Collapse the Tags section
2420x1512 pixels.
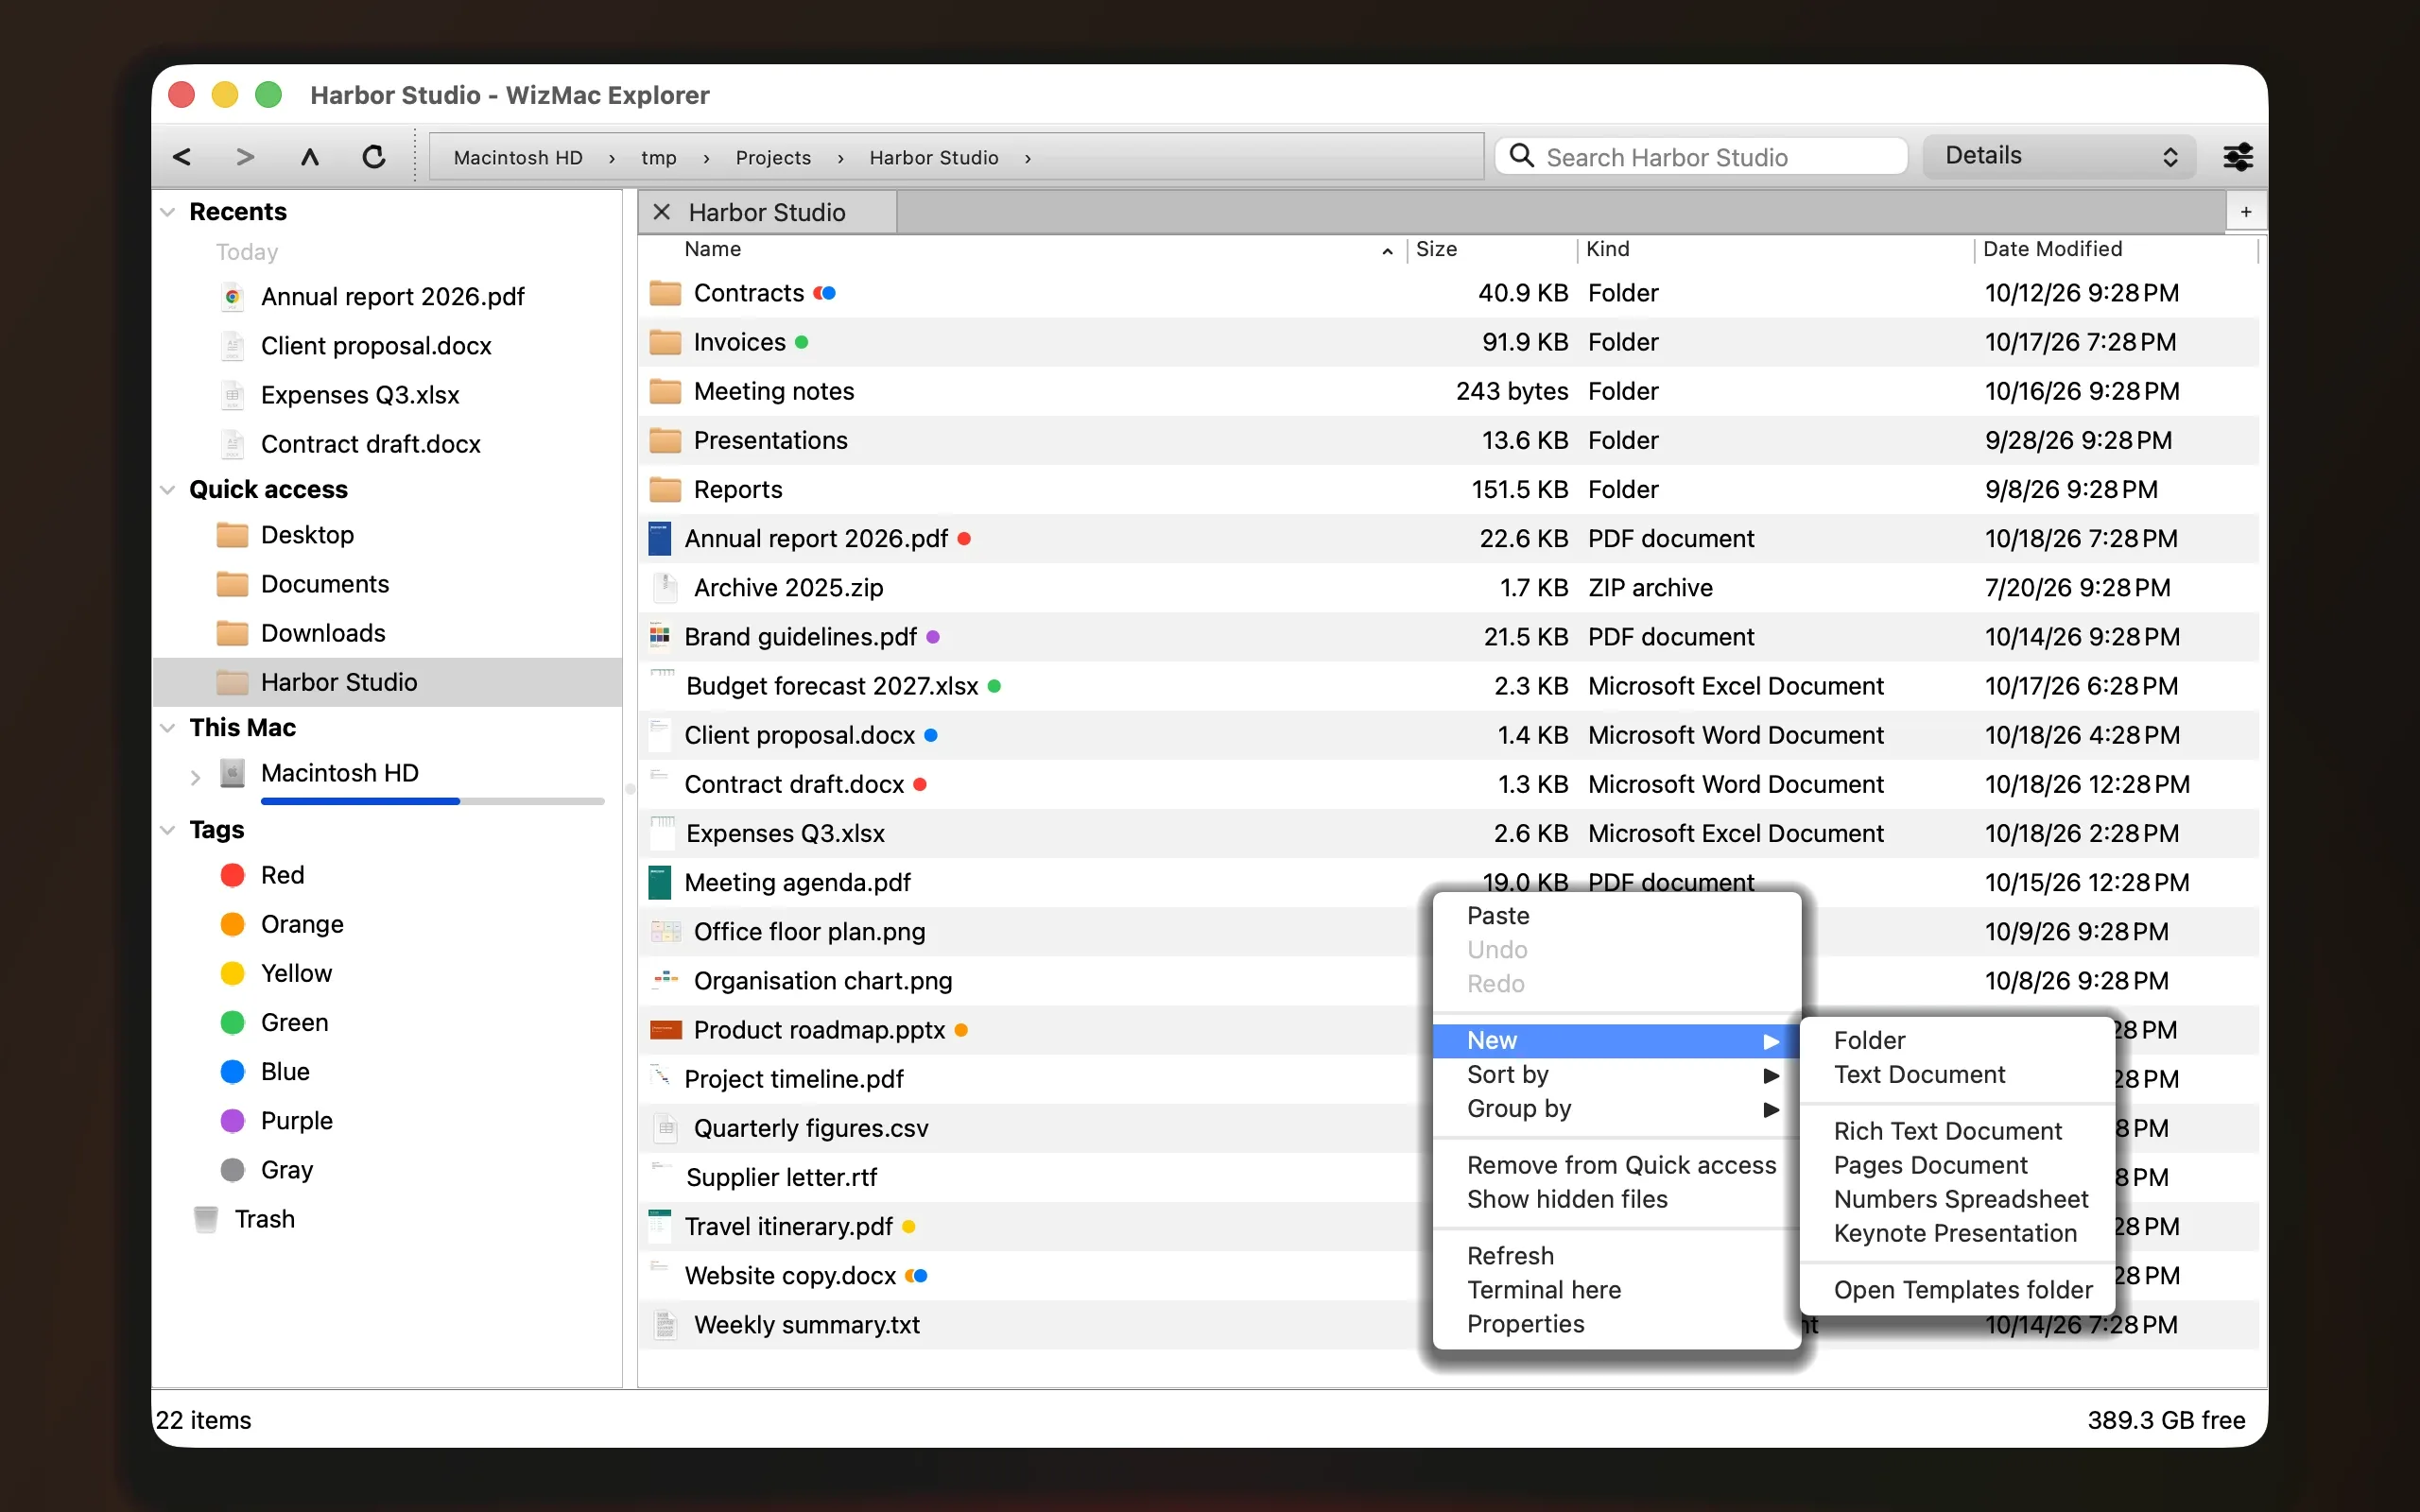[x=168, y=830]
